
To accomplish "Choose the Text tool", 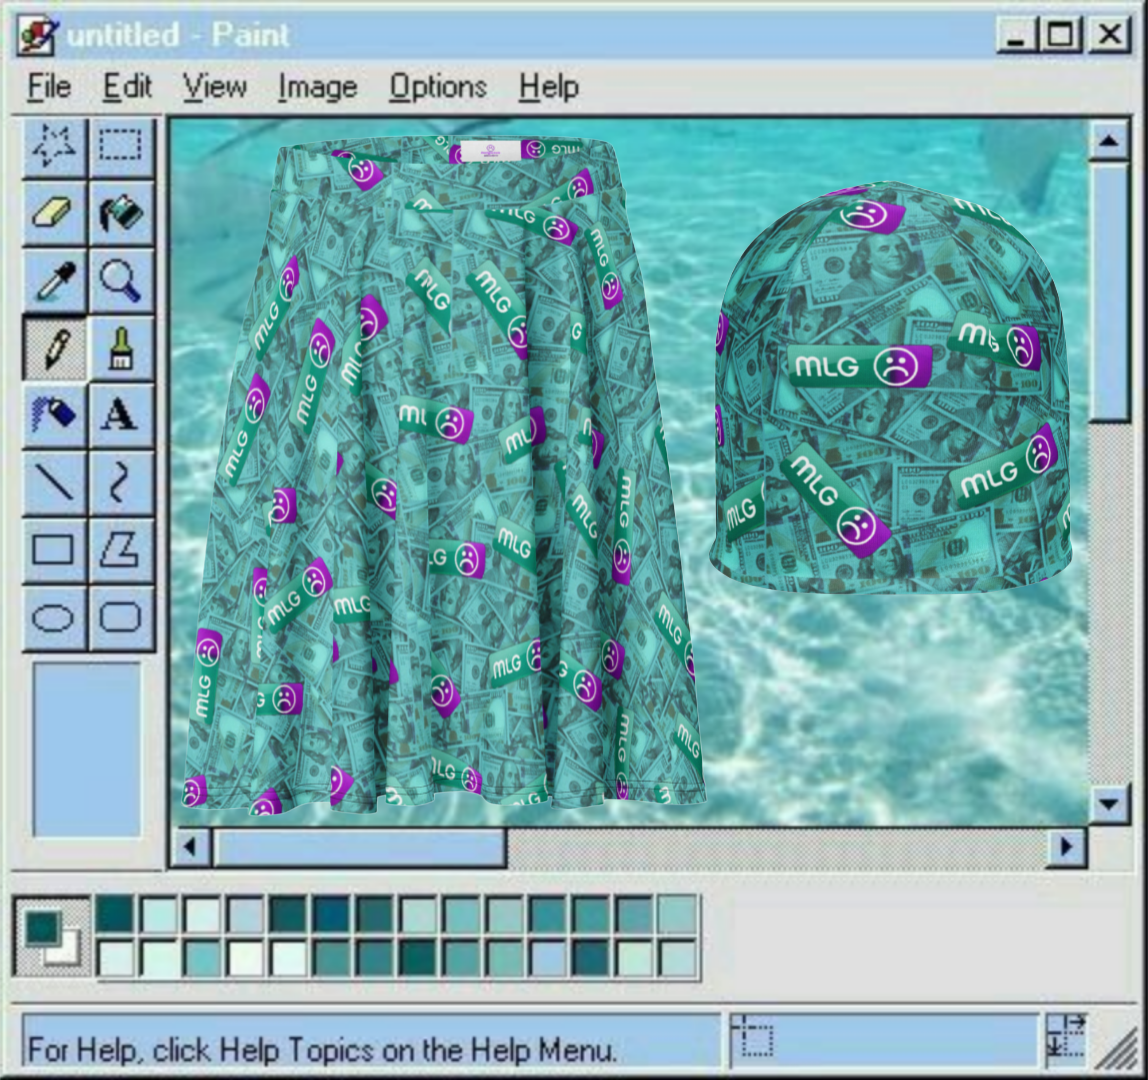I will click(121, 415).
